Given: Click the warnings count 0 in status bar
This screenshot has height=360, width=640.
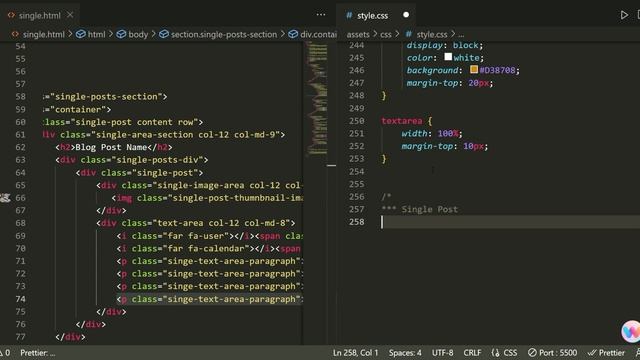Looking at the screenshot, I should click(5, 353).
